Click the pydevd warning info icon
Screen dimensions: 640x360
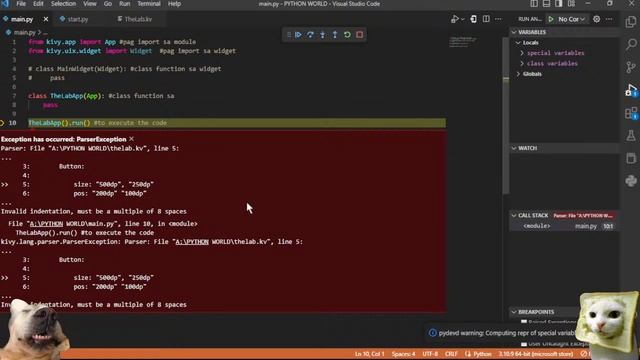tap(433, 333)
